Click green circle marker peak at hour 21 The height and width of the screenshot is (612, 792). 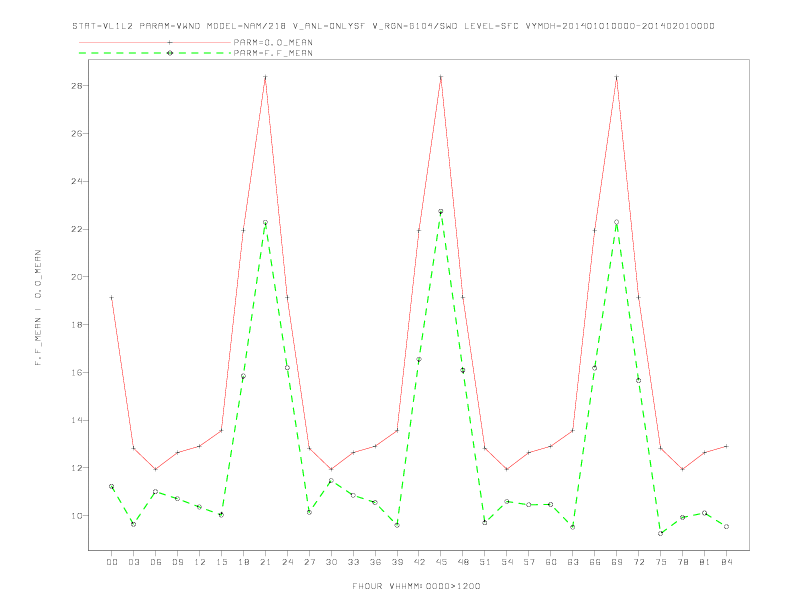click(x=265, y=223)
